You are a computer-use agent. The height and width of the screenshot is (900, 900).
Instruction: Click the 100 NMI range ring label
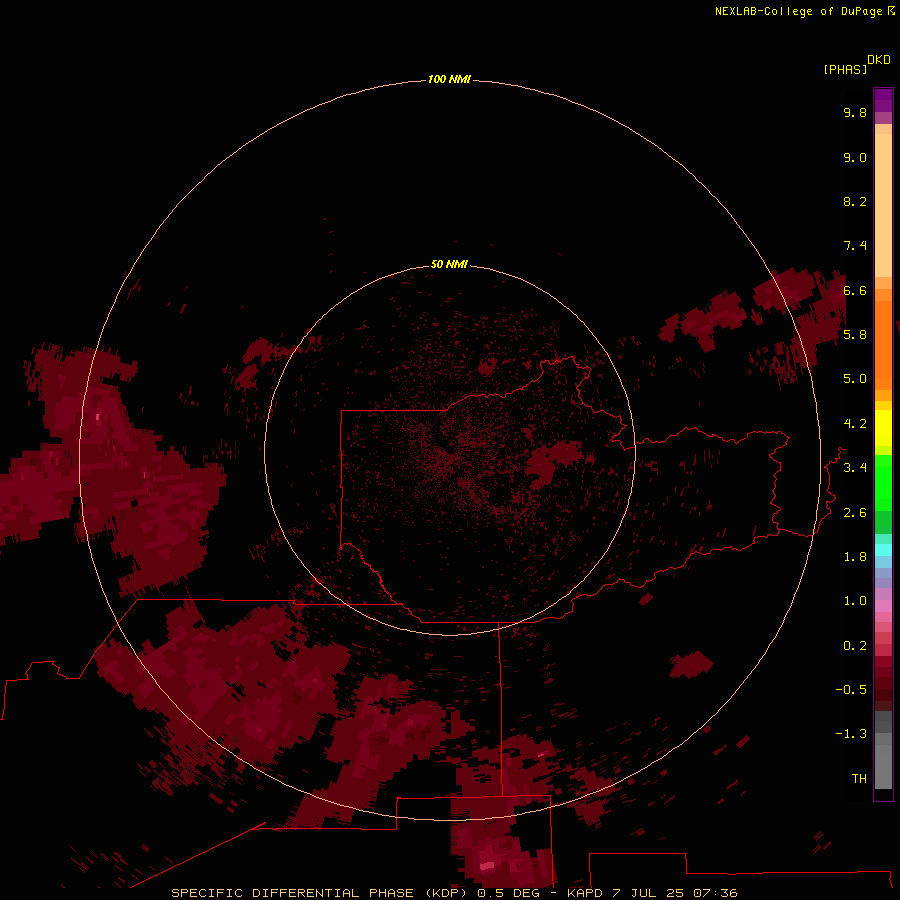click(x=449, y=79)
